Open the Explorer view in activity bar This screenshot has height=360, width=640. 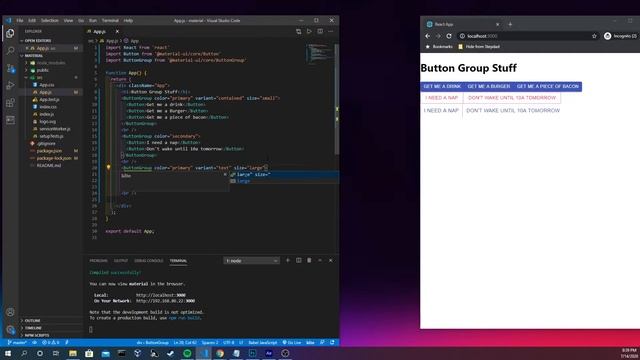(x=10, y=33)
